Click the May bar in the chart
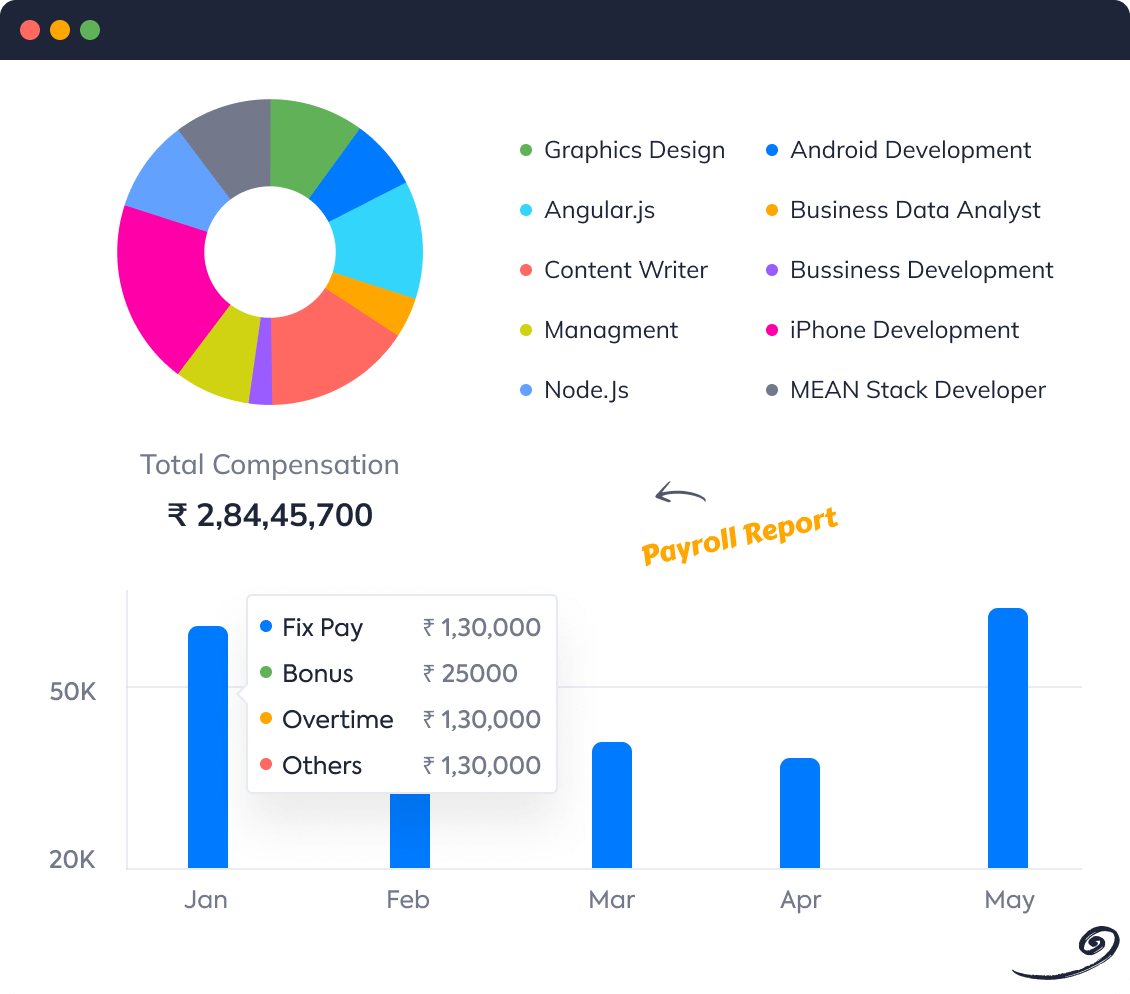Image resolution: width=1130 pixels, height=994 pixels. 1009,740
